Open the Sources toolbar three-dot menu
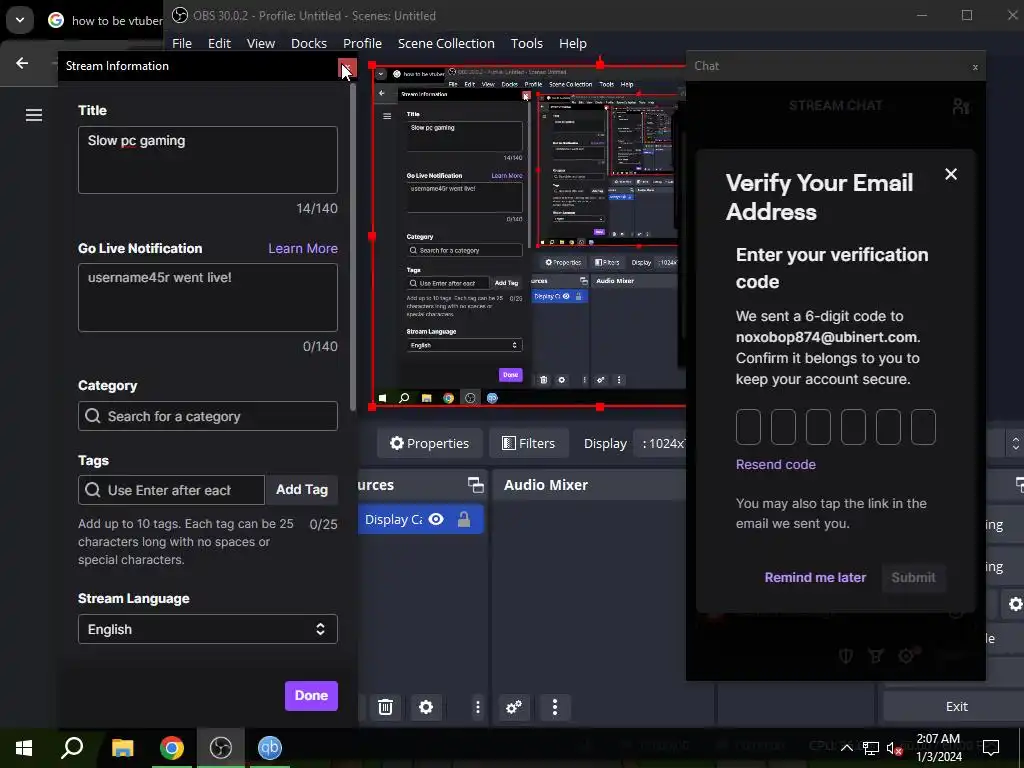 tap(477, 707)
